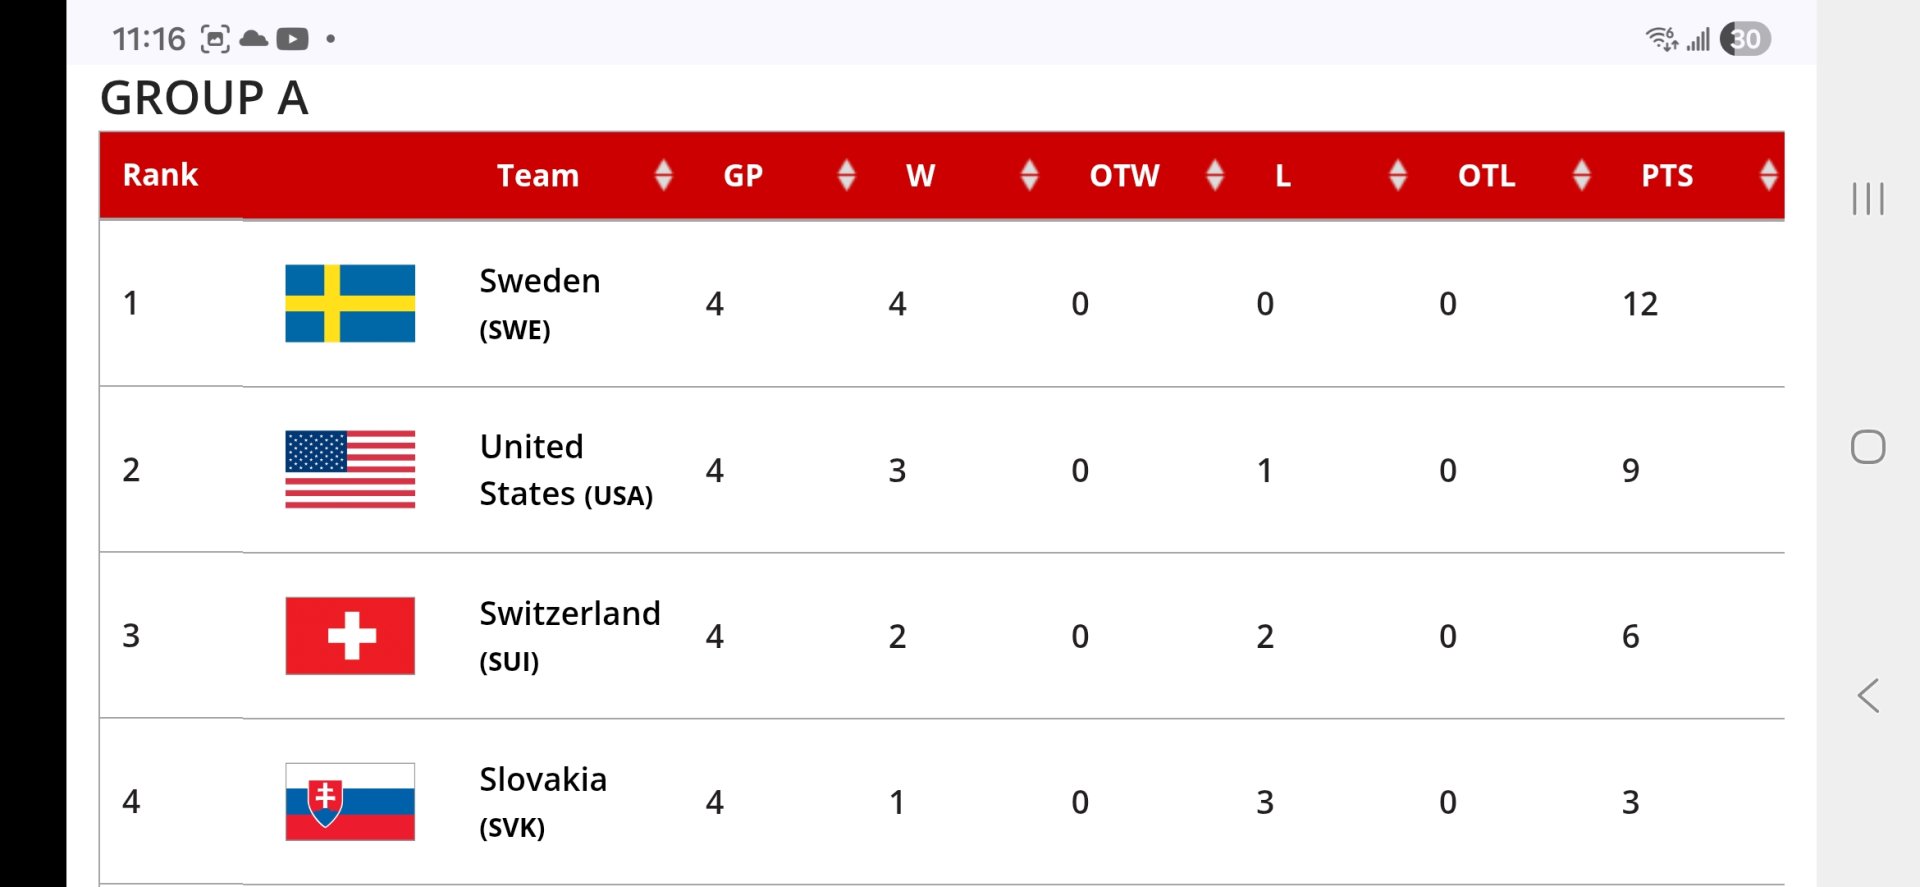Sort table by Team column arrows
The width and height of the screenshot is (1920, 887).
coord(663,176)
